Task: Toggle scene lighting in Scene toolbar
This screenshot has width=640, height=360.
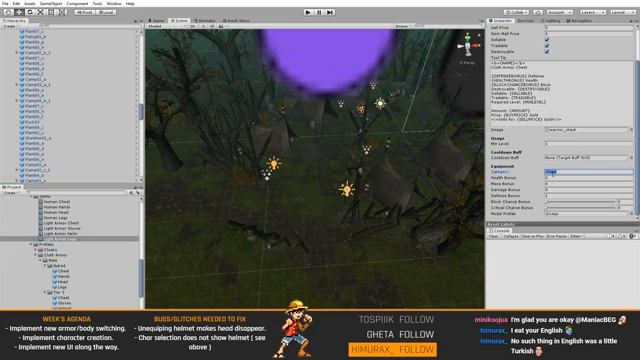Action: tap(203, 26)
